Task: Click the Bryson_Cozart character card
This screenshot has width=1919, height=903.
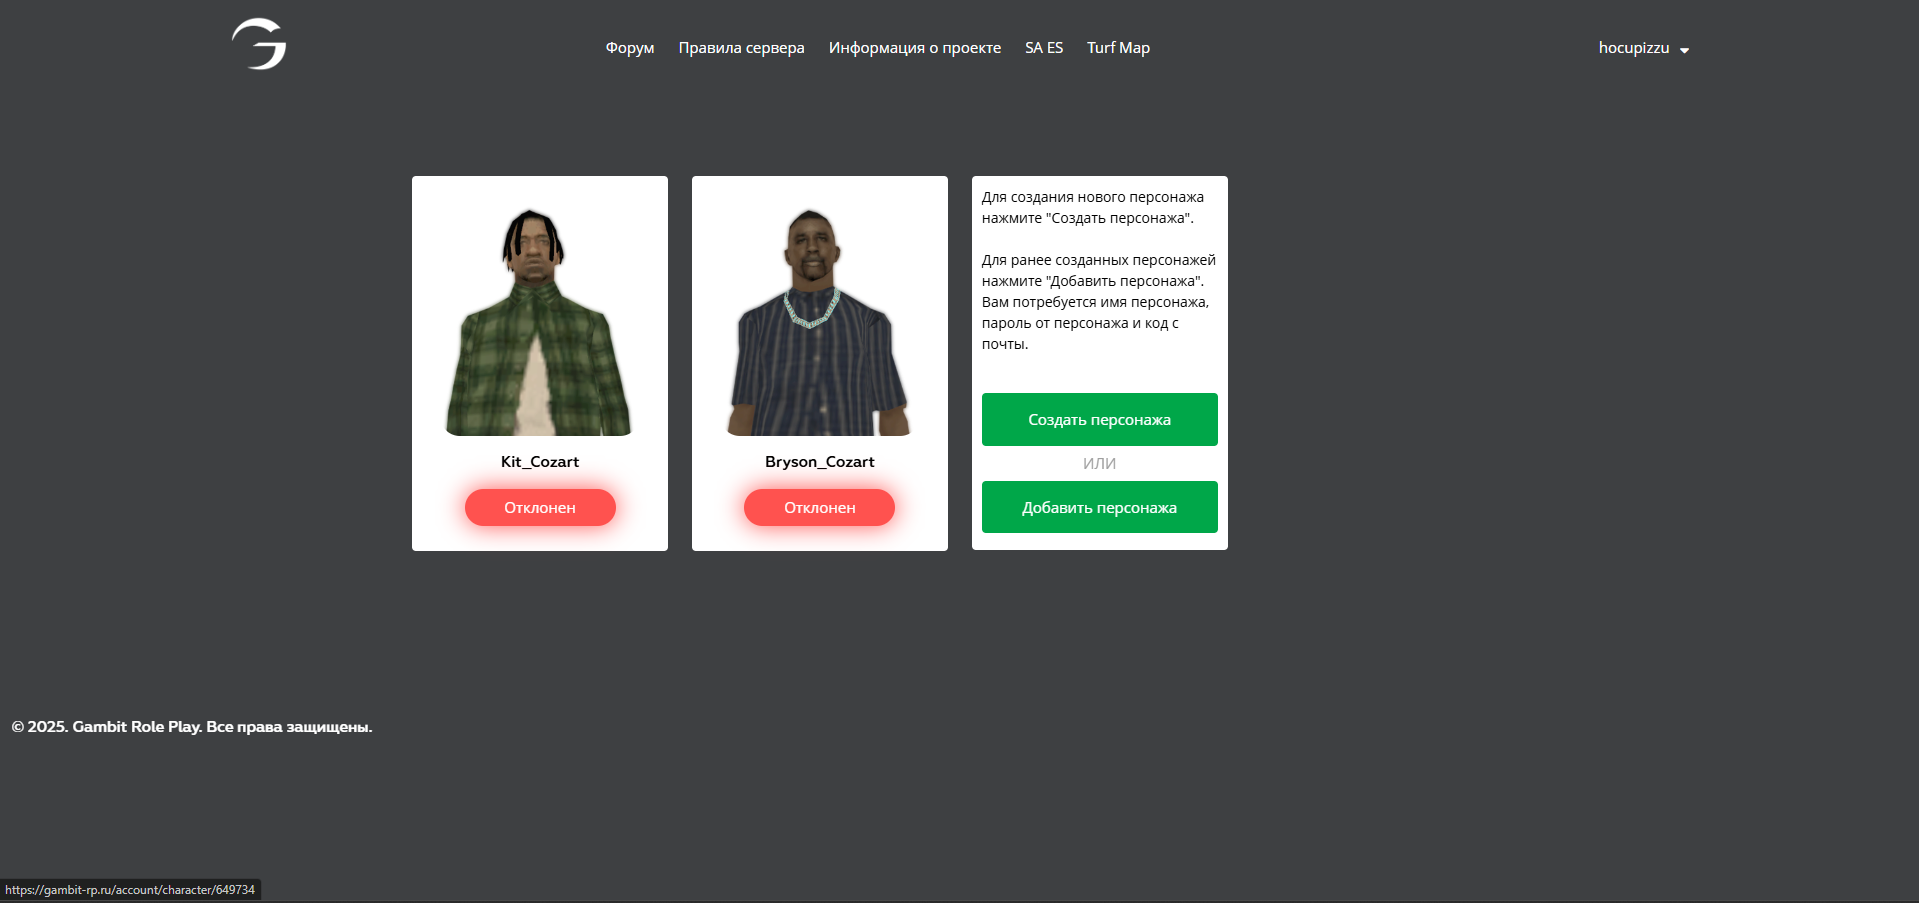Action: [x=820, y=363]
